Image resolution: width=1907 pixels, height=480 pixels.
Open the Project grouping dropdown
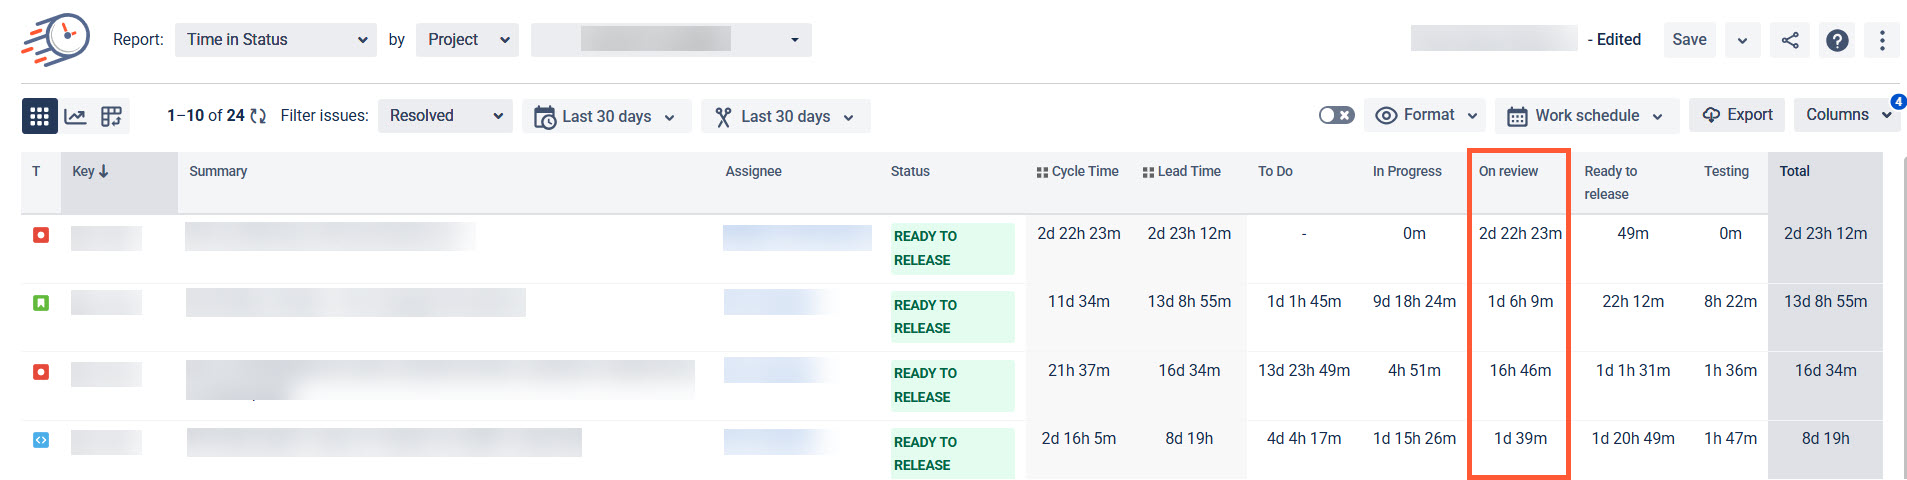tap(467, 40)
